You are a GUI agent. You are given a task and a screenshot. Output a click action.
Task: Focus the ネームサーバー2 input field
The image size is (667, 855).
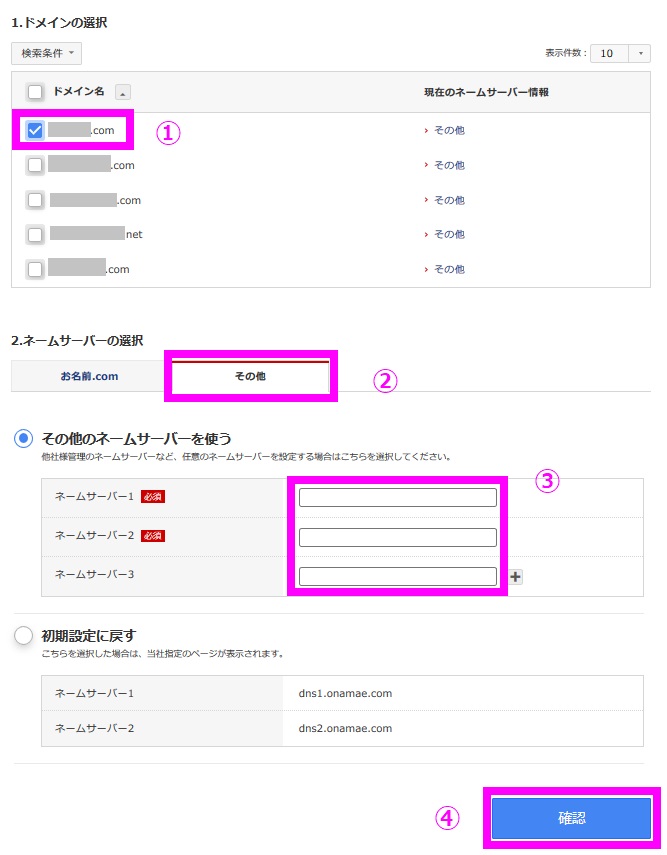(398, 537)
